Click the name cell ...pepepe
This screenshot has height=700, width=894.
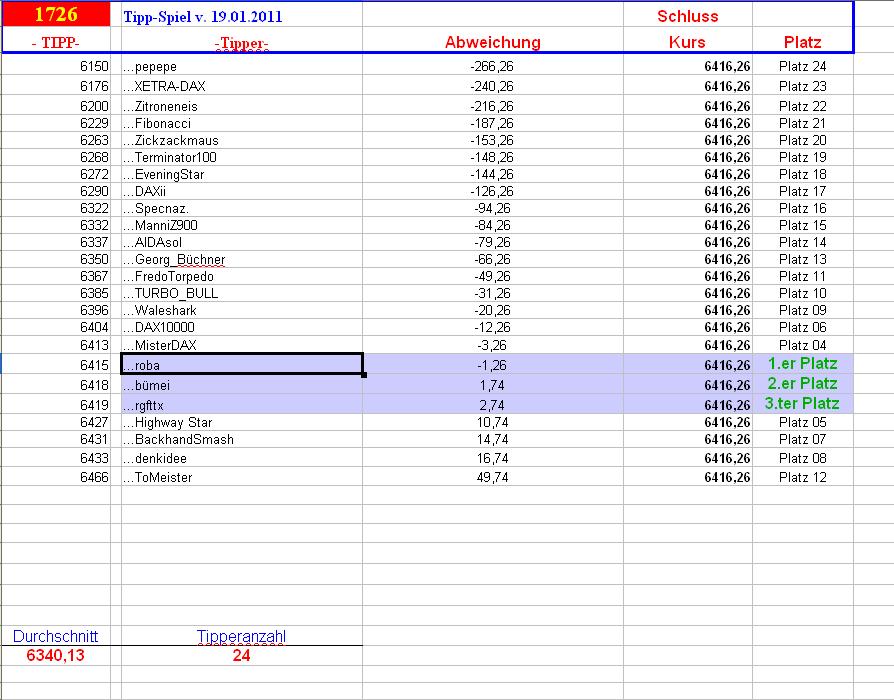point(242,66)
